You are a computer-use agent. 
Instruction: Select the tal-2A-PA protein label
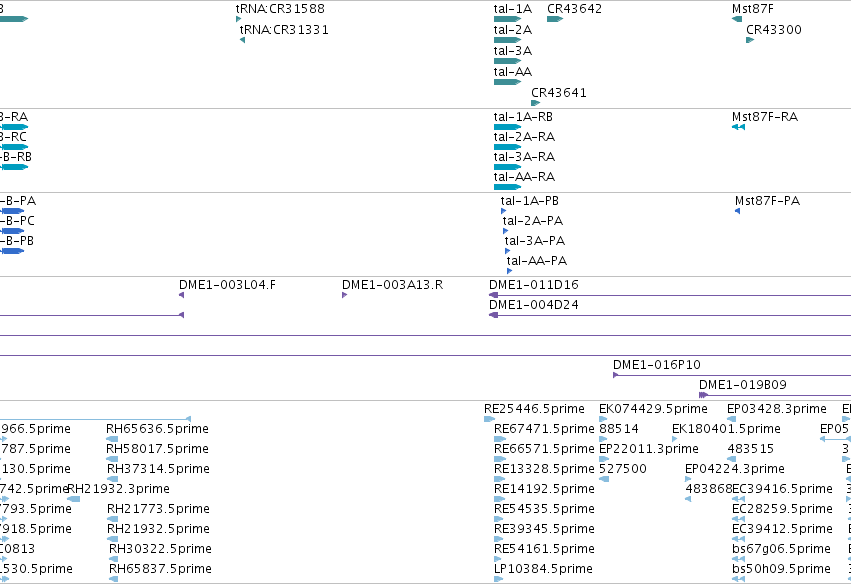[x=532, y=220]
